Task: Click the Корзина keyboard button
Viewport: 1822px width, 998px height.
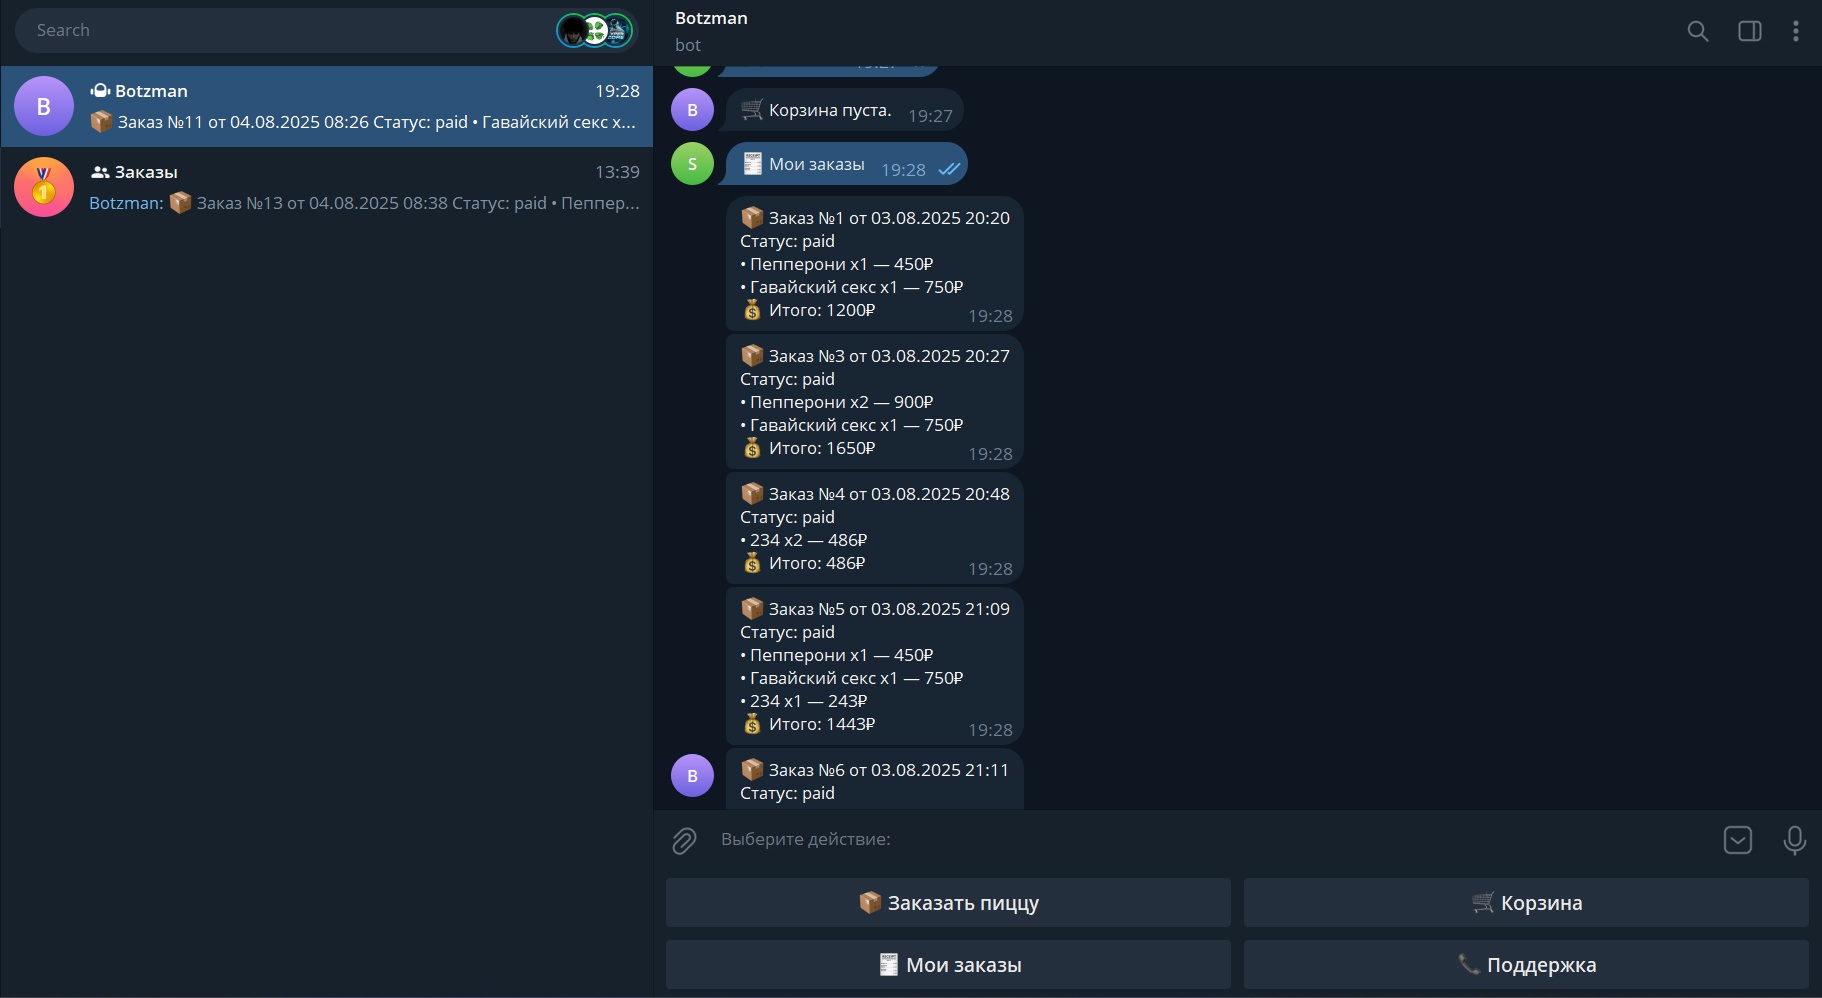Action: point(1526,903)
